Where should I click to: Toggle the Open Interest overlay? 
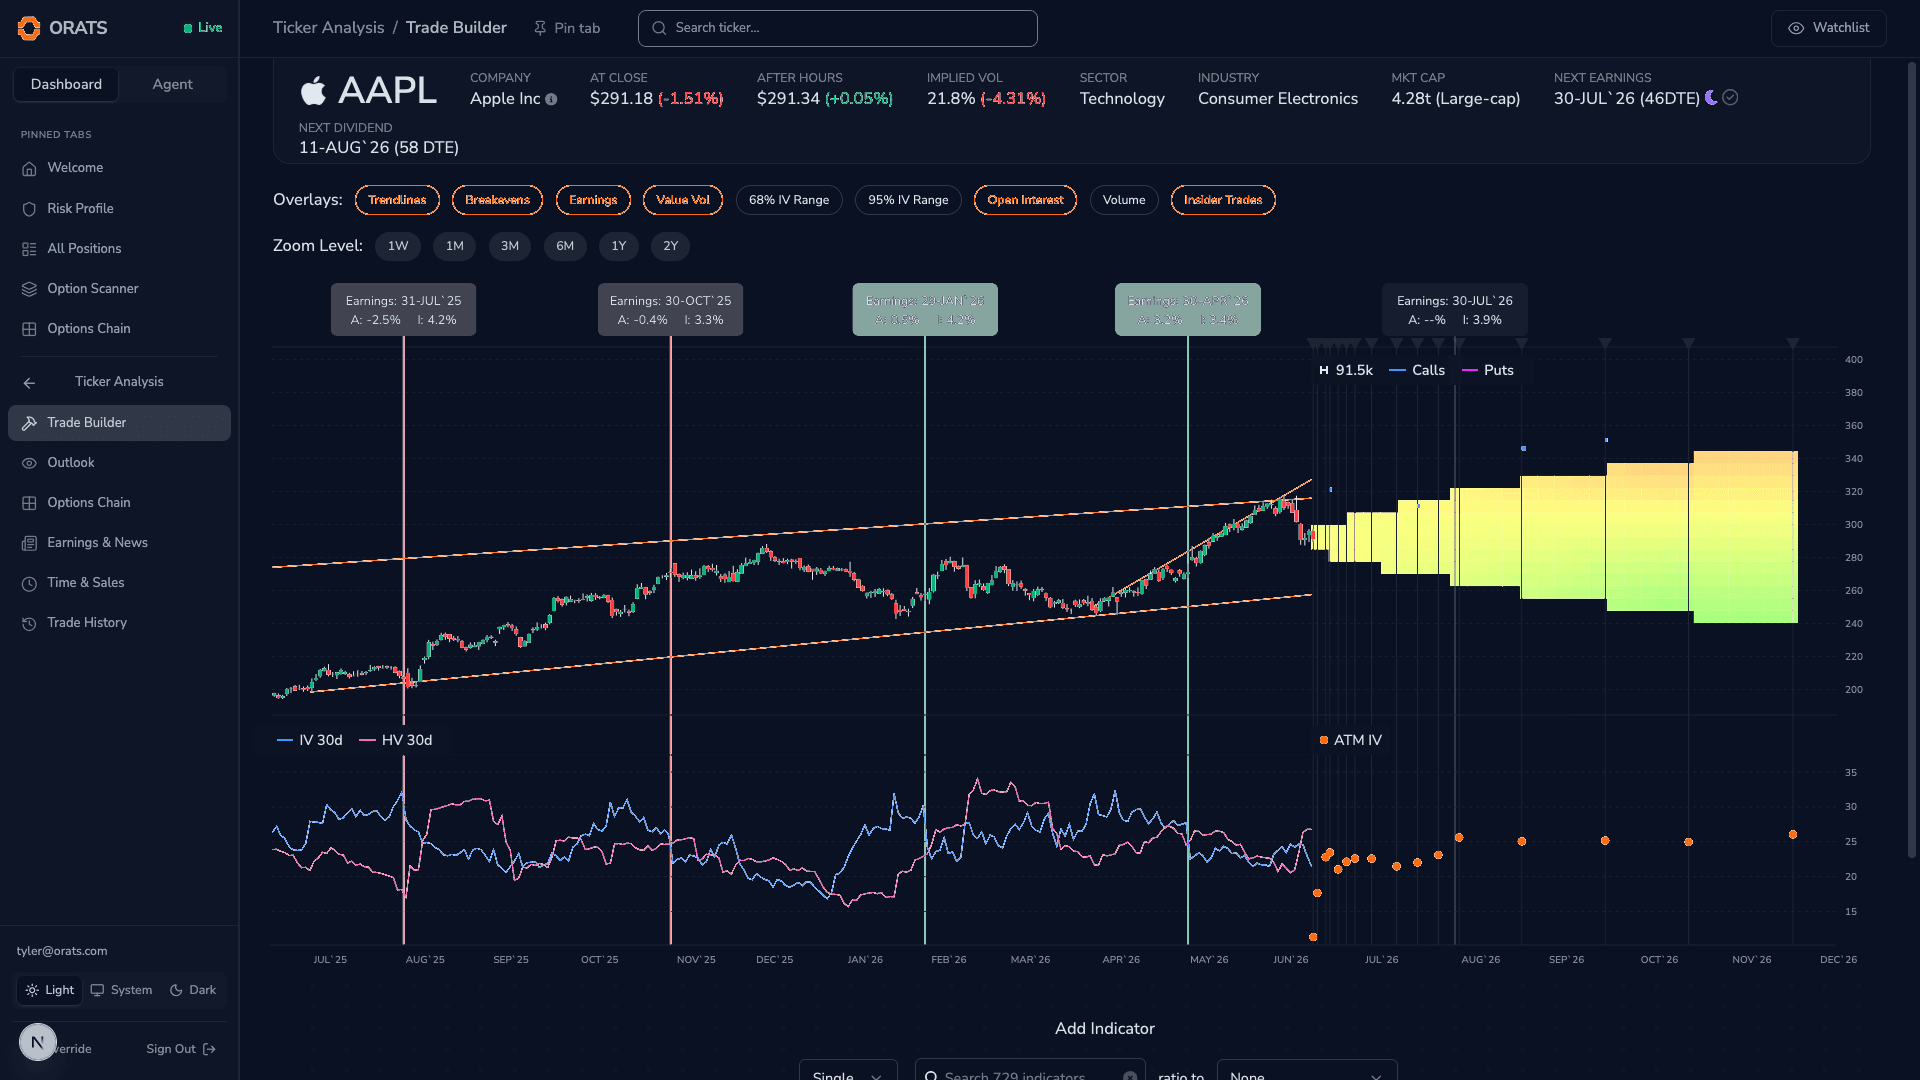point(1025,200)
